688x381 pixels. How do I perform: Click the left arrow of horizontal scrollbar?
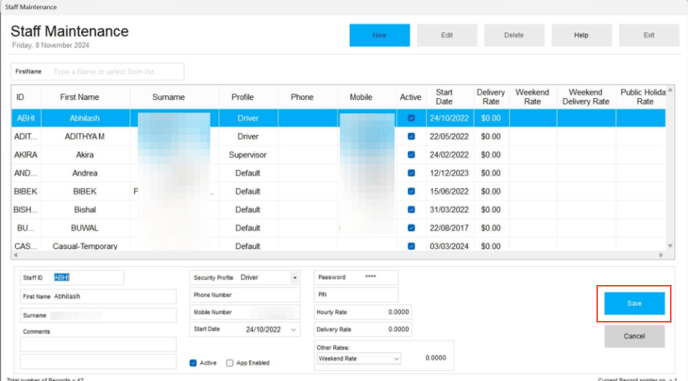click(x=15, y=255)
